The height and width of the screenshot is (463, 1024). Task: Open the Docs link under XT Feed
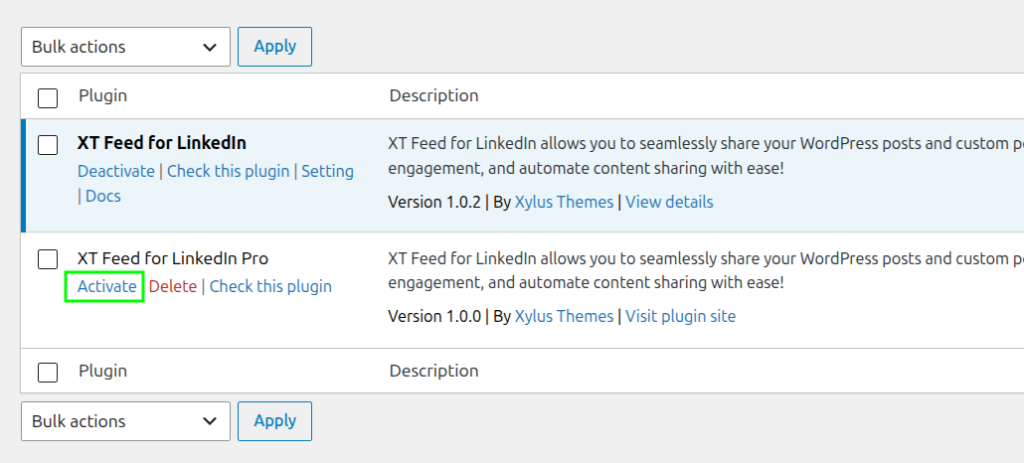[103, 196]
